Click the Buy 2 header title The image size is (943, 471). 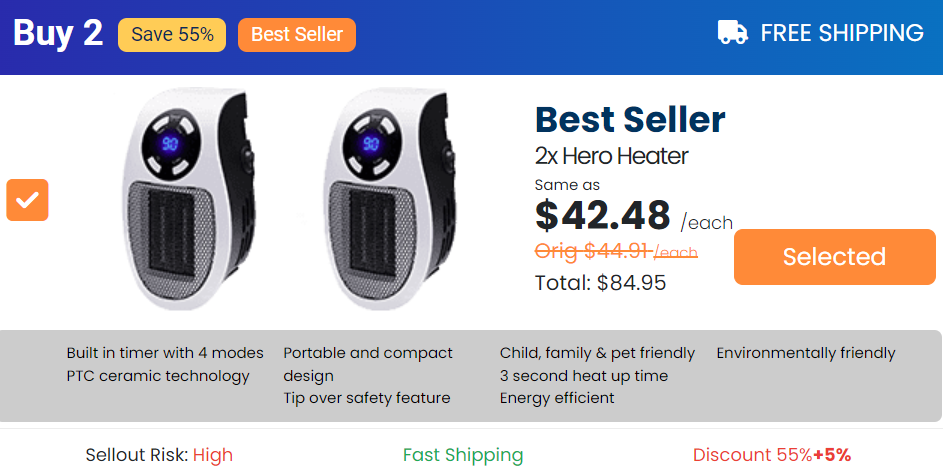click(x=58, y=33)
